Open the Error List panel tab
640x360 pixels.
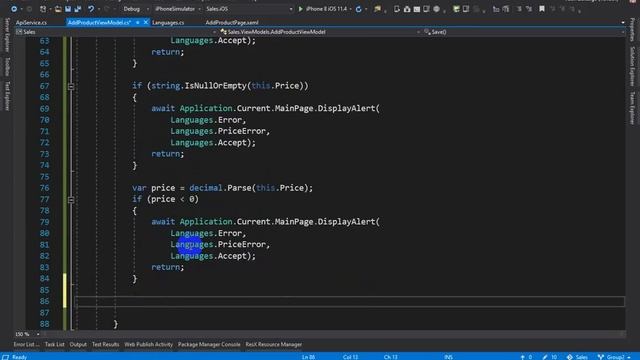coord(27,344)
